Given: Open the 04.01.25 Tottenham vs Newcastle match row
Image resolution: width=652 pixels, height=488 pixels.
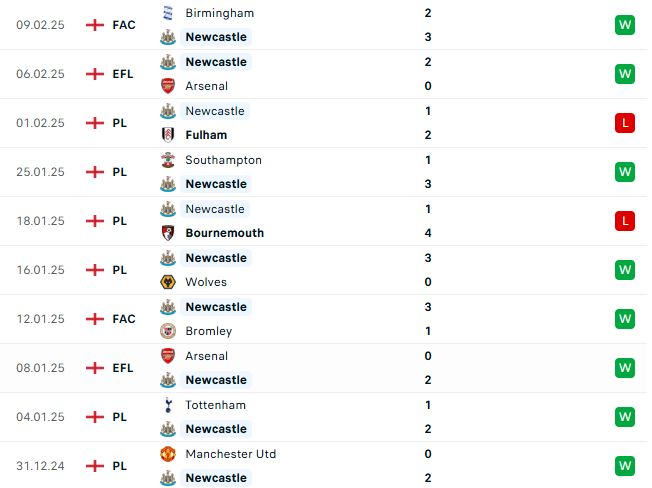Looking at the screenshot, I should pos(326,417).
